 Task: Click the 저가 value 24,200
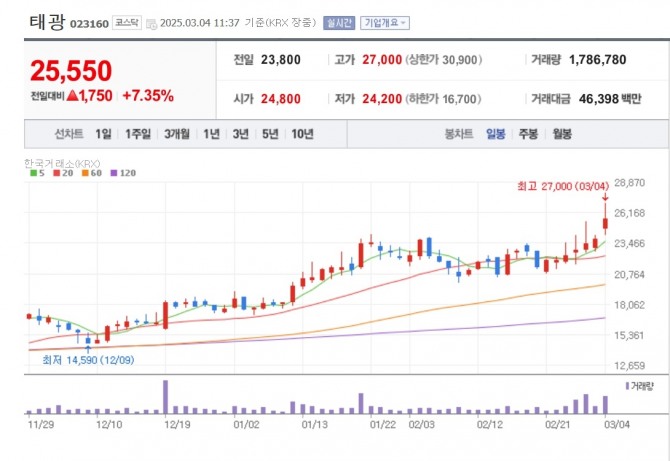382,99
